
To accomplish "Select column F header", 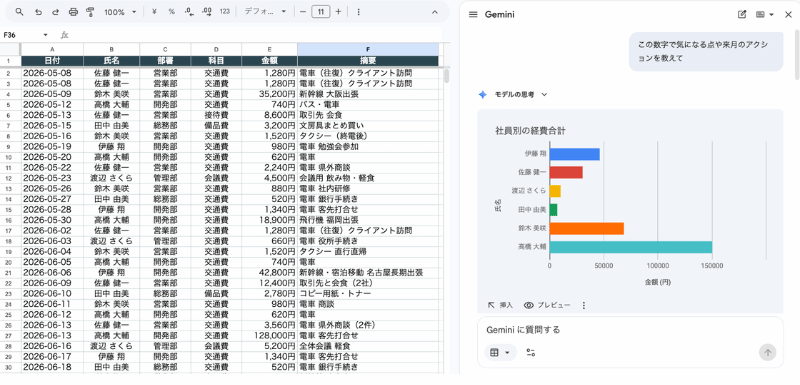I will 368,49.
